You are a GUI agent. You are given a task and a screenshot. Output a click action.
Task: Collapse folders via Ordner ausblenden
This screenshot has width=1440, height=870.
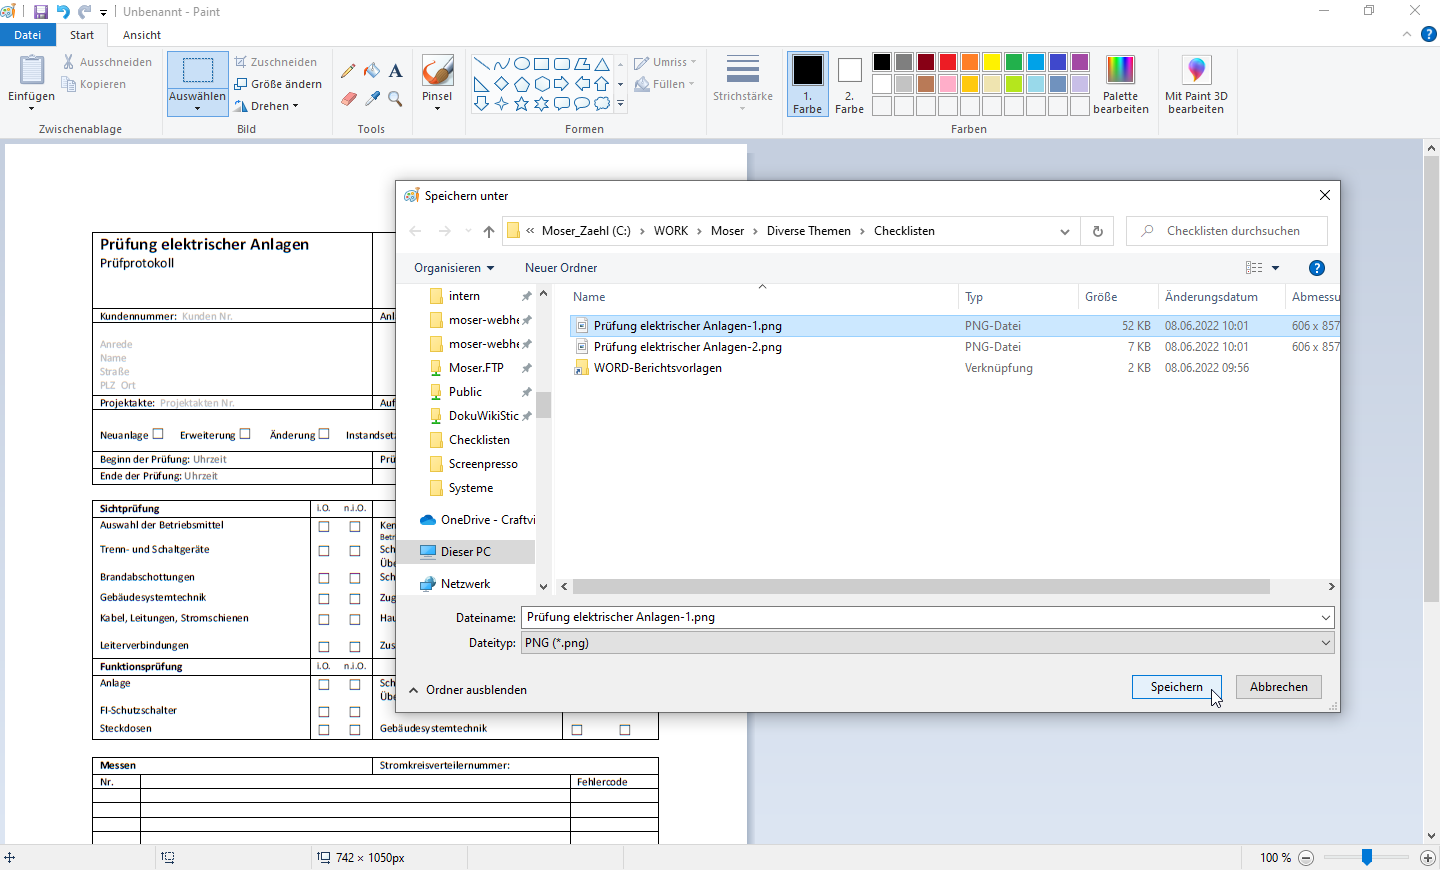[x=467, y=690]
